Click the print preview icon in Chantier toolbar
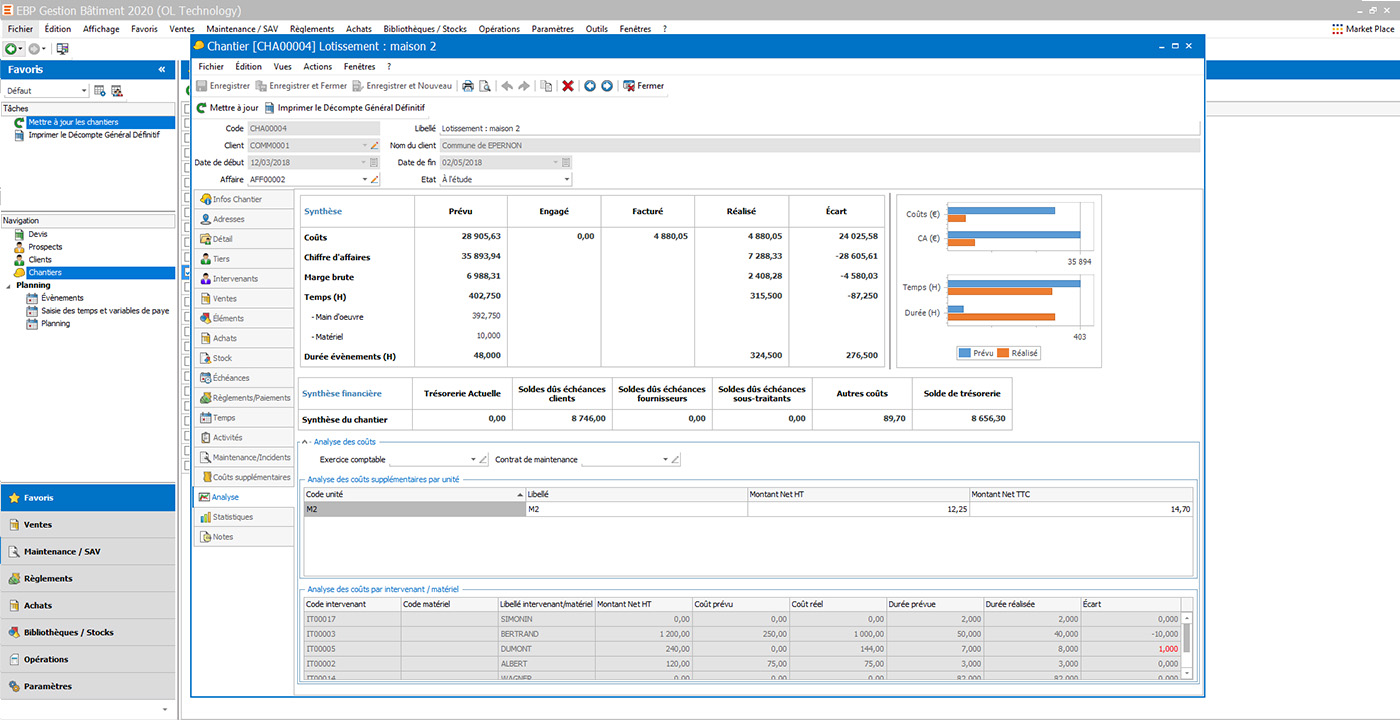Viewport: 1400px width, 720px height. point(485,86)
